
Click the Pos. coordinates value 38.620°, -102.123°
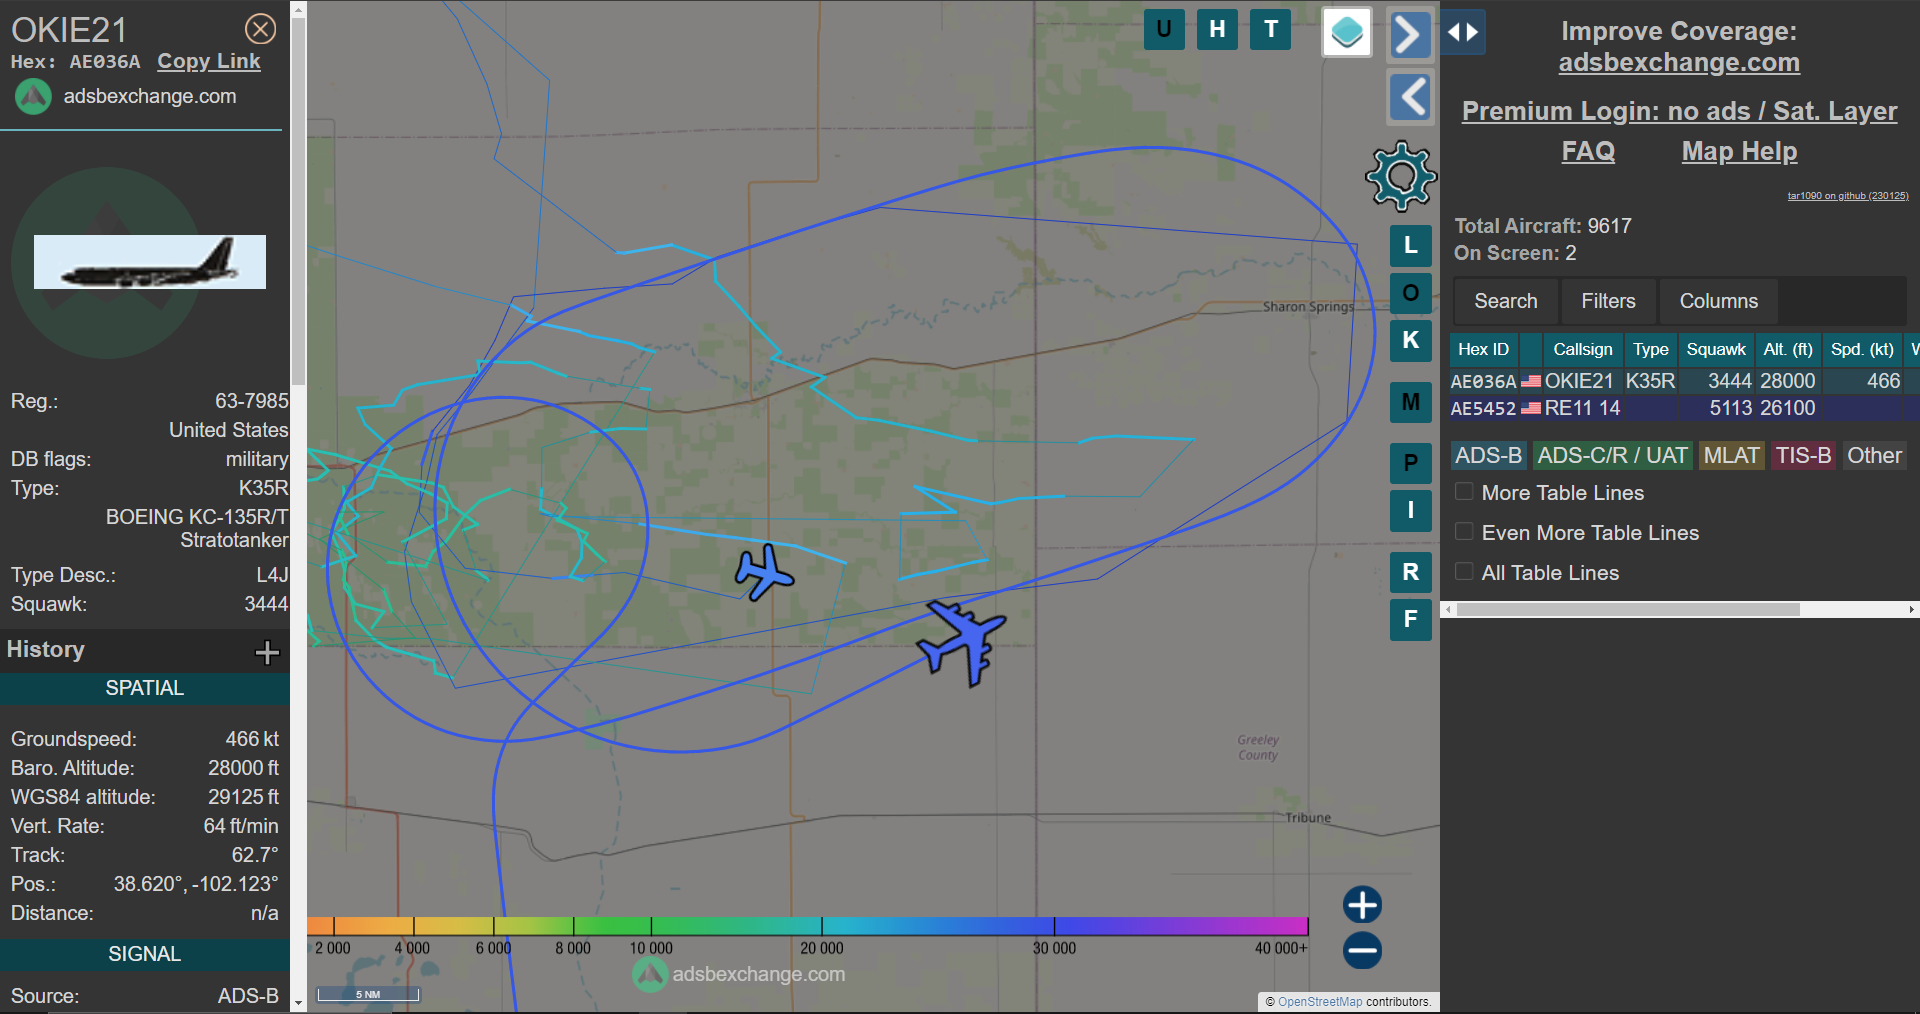[196, 884]
